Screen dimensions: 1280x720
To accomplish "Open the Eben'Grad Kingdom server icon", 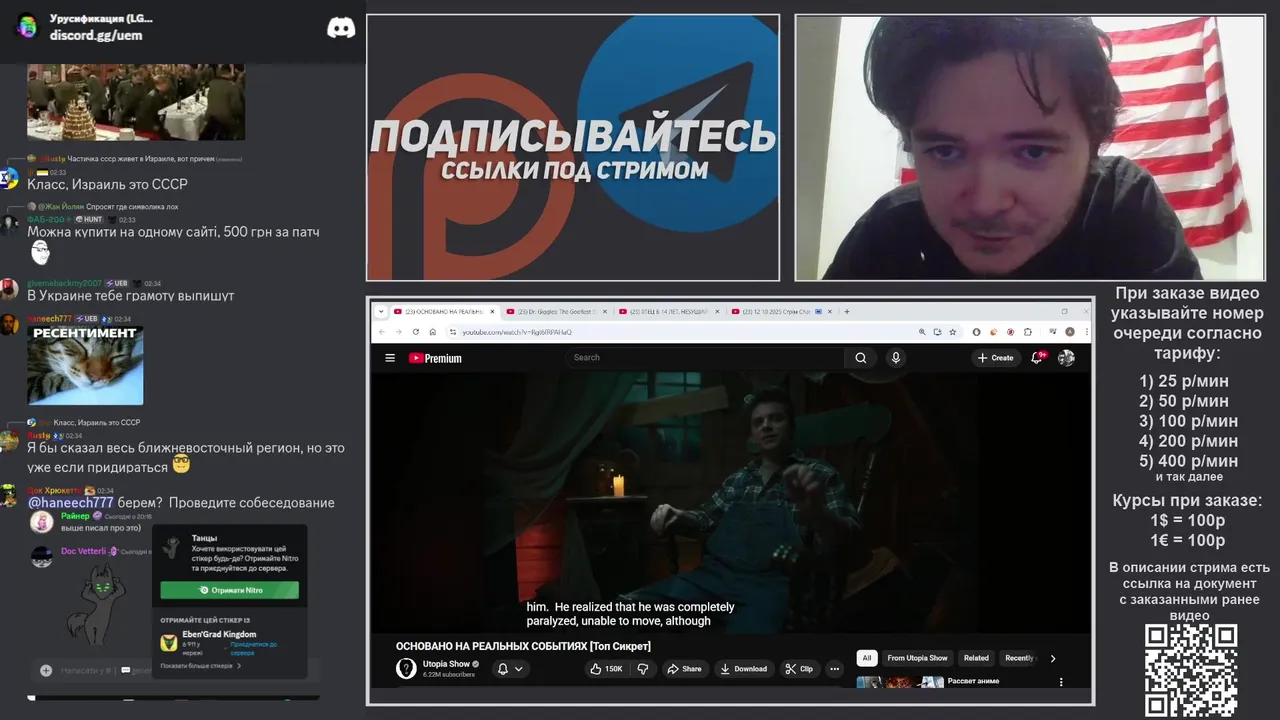I will [x=169, y=642].
